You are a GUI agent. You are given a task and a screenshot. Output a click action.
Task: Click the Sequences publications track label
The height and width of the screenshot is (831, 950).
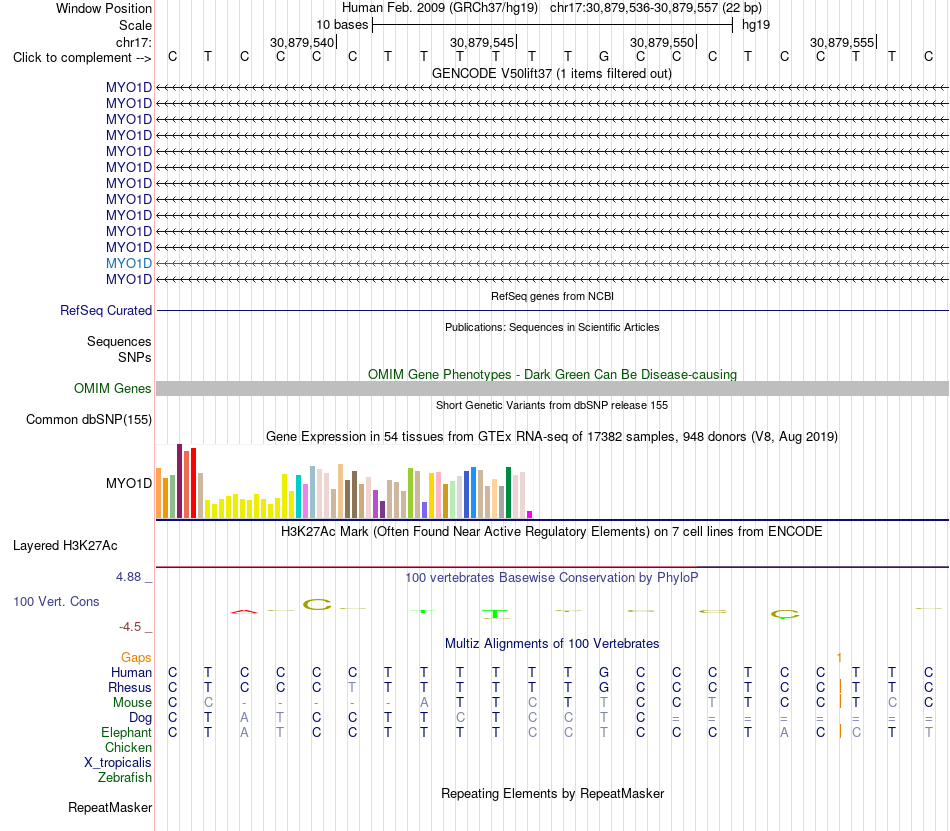click(x=119, y=341)
